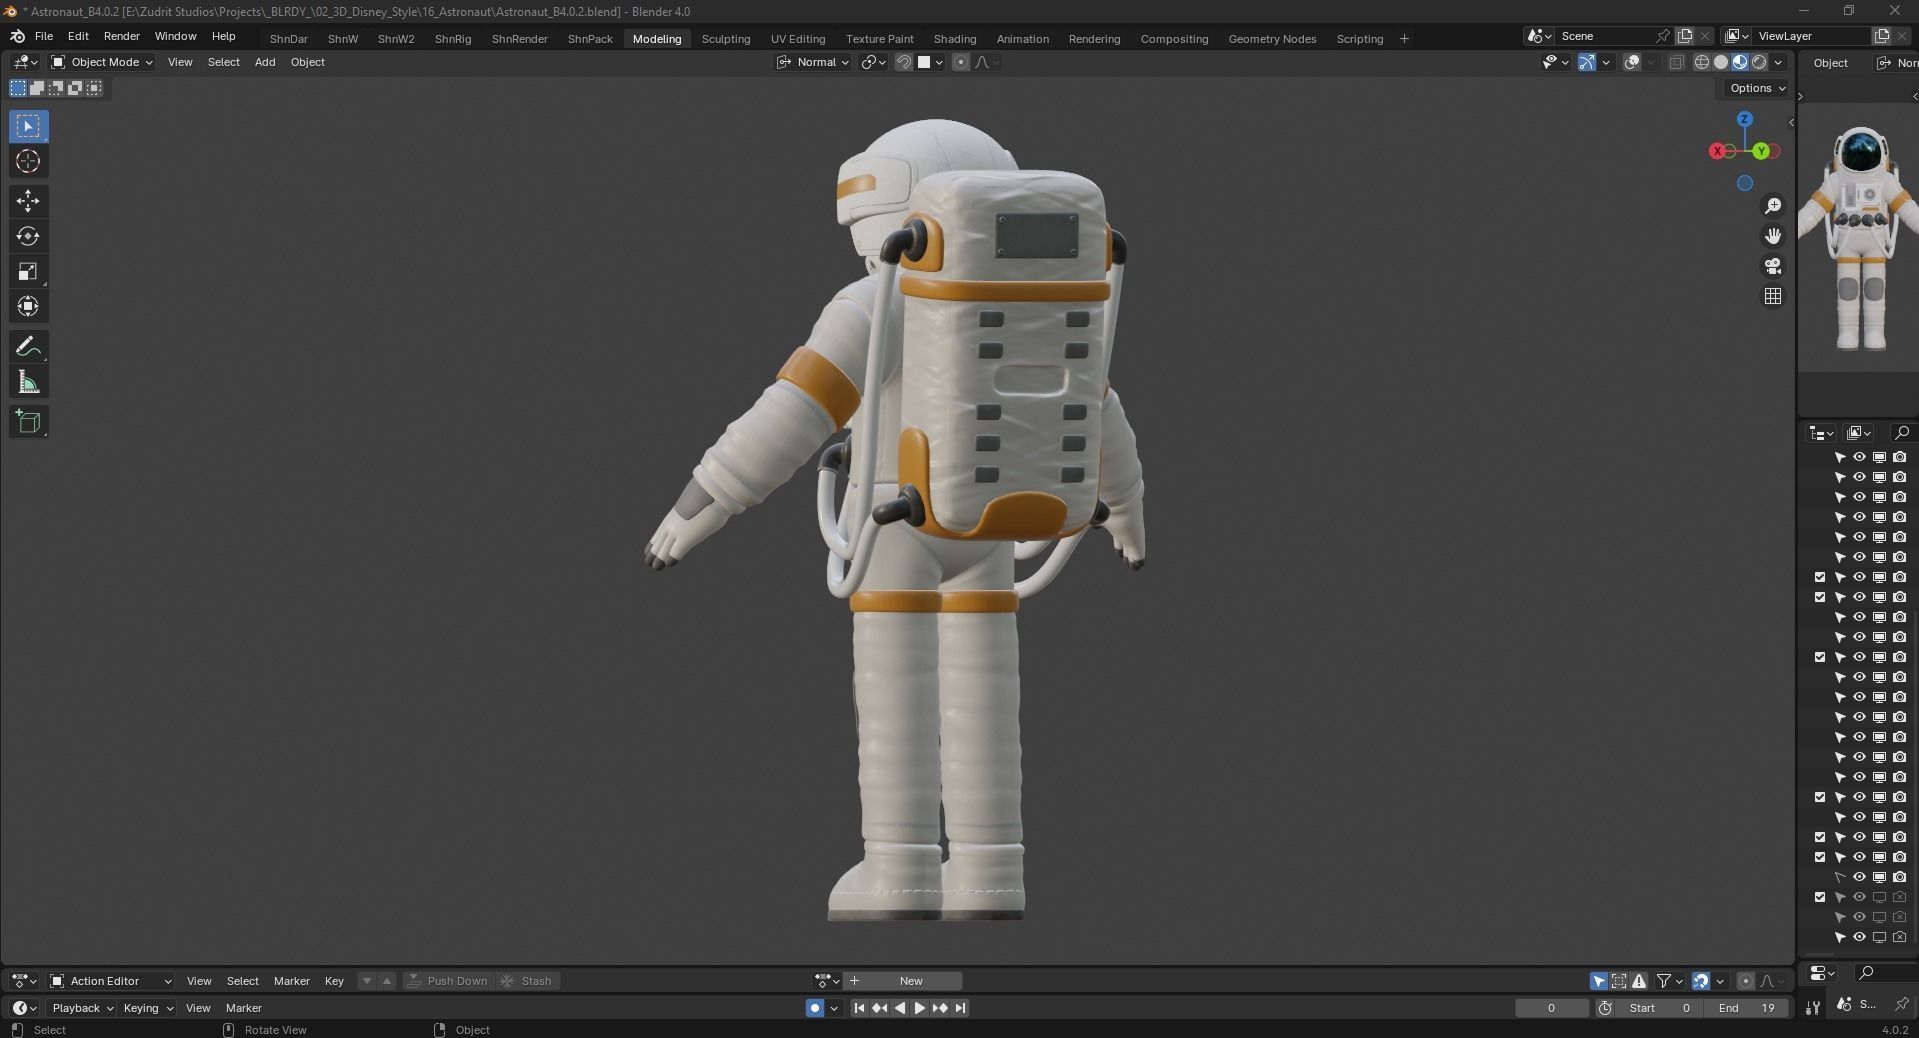Open the Object Mode dropdown
This screenshot has height=1038, width=1919.
point(102,62)
